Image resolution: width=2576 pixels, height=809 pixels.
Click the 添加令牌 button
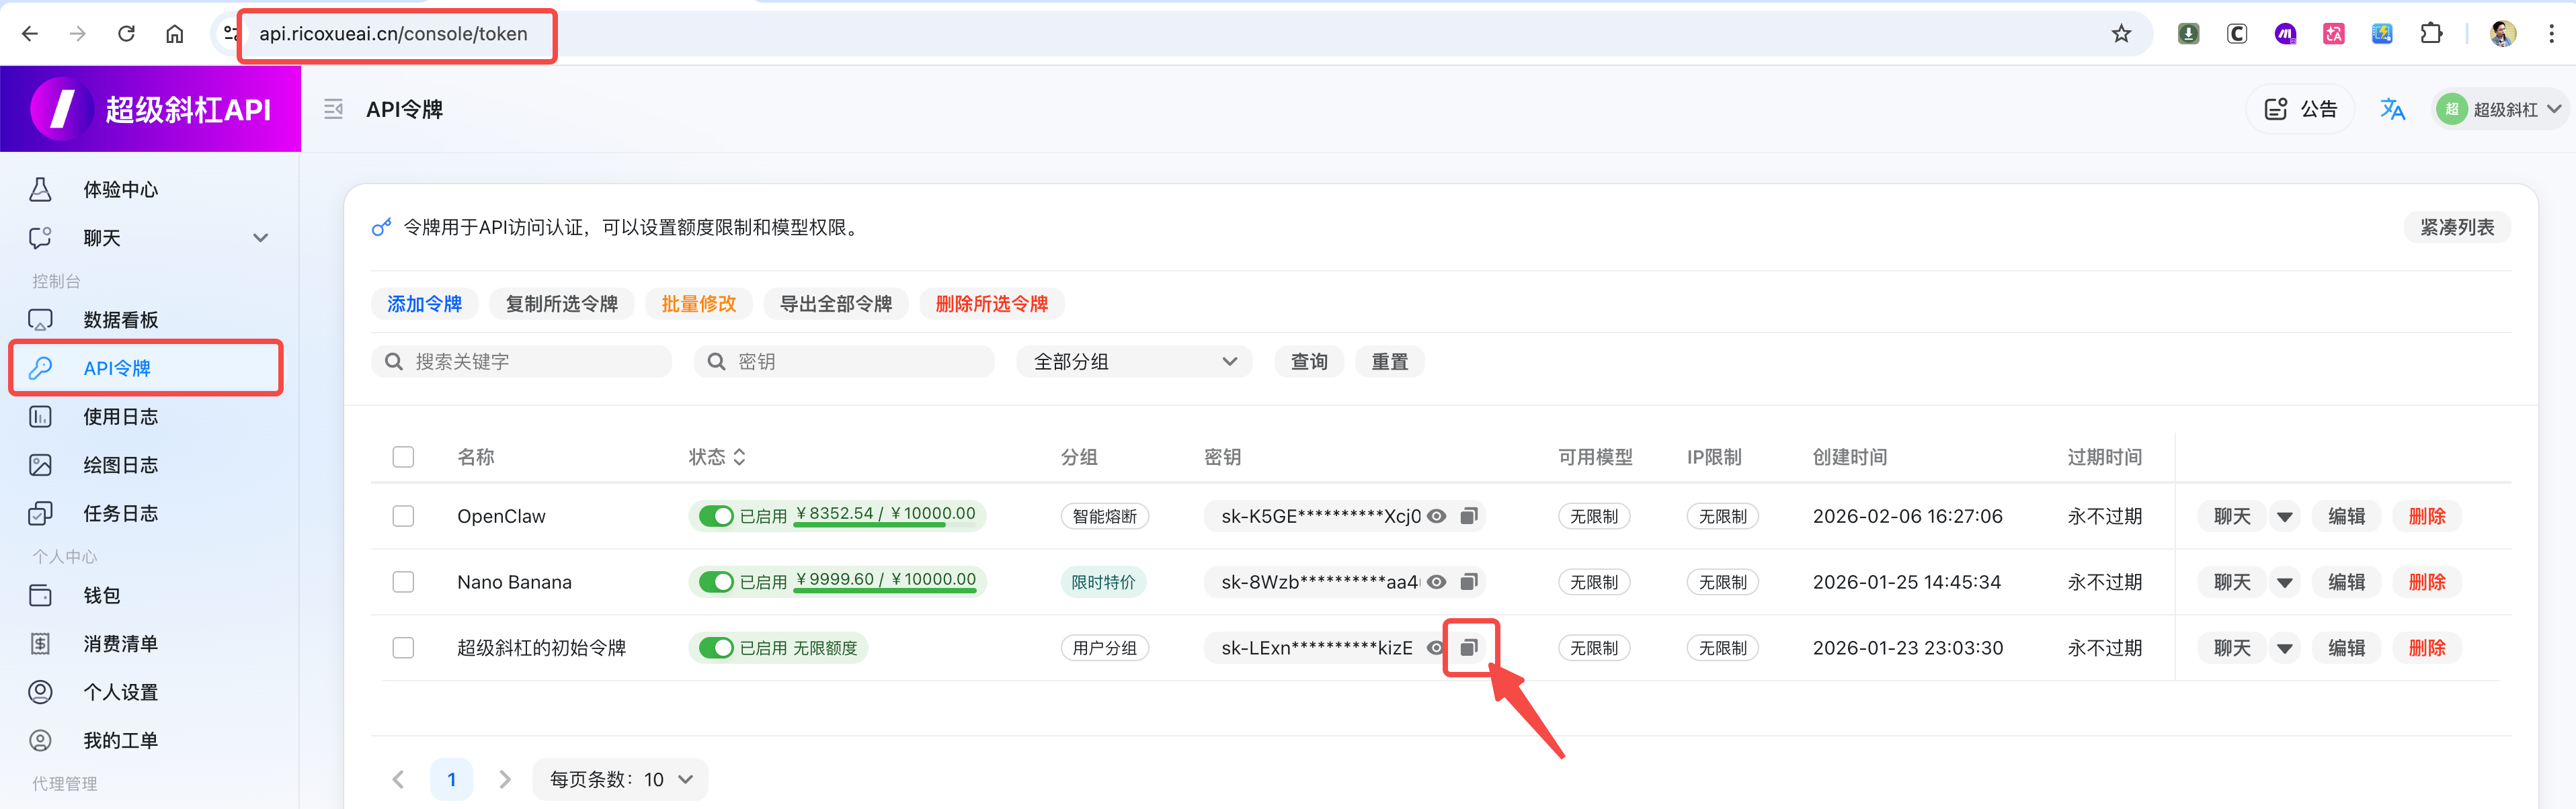coord(424,304)
